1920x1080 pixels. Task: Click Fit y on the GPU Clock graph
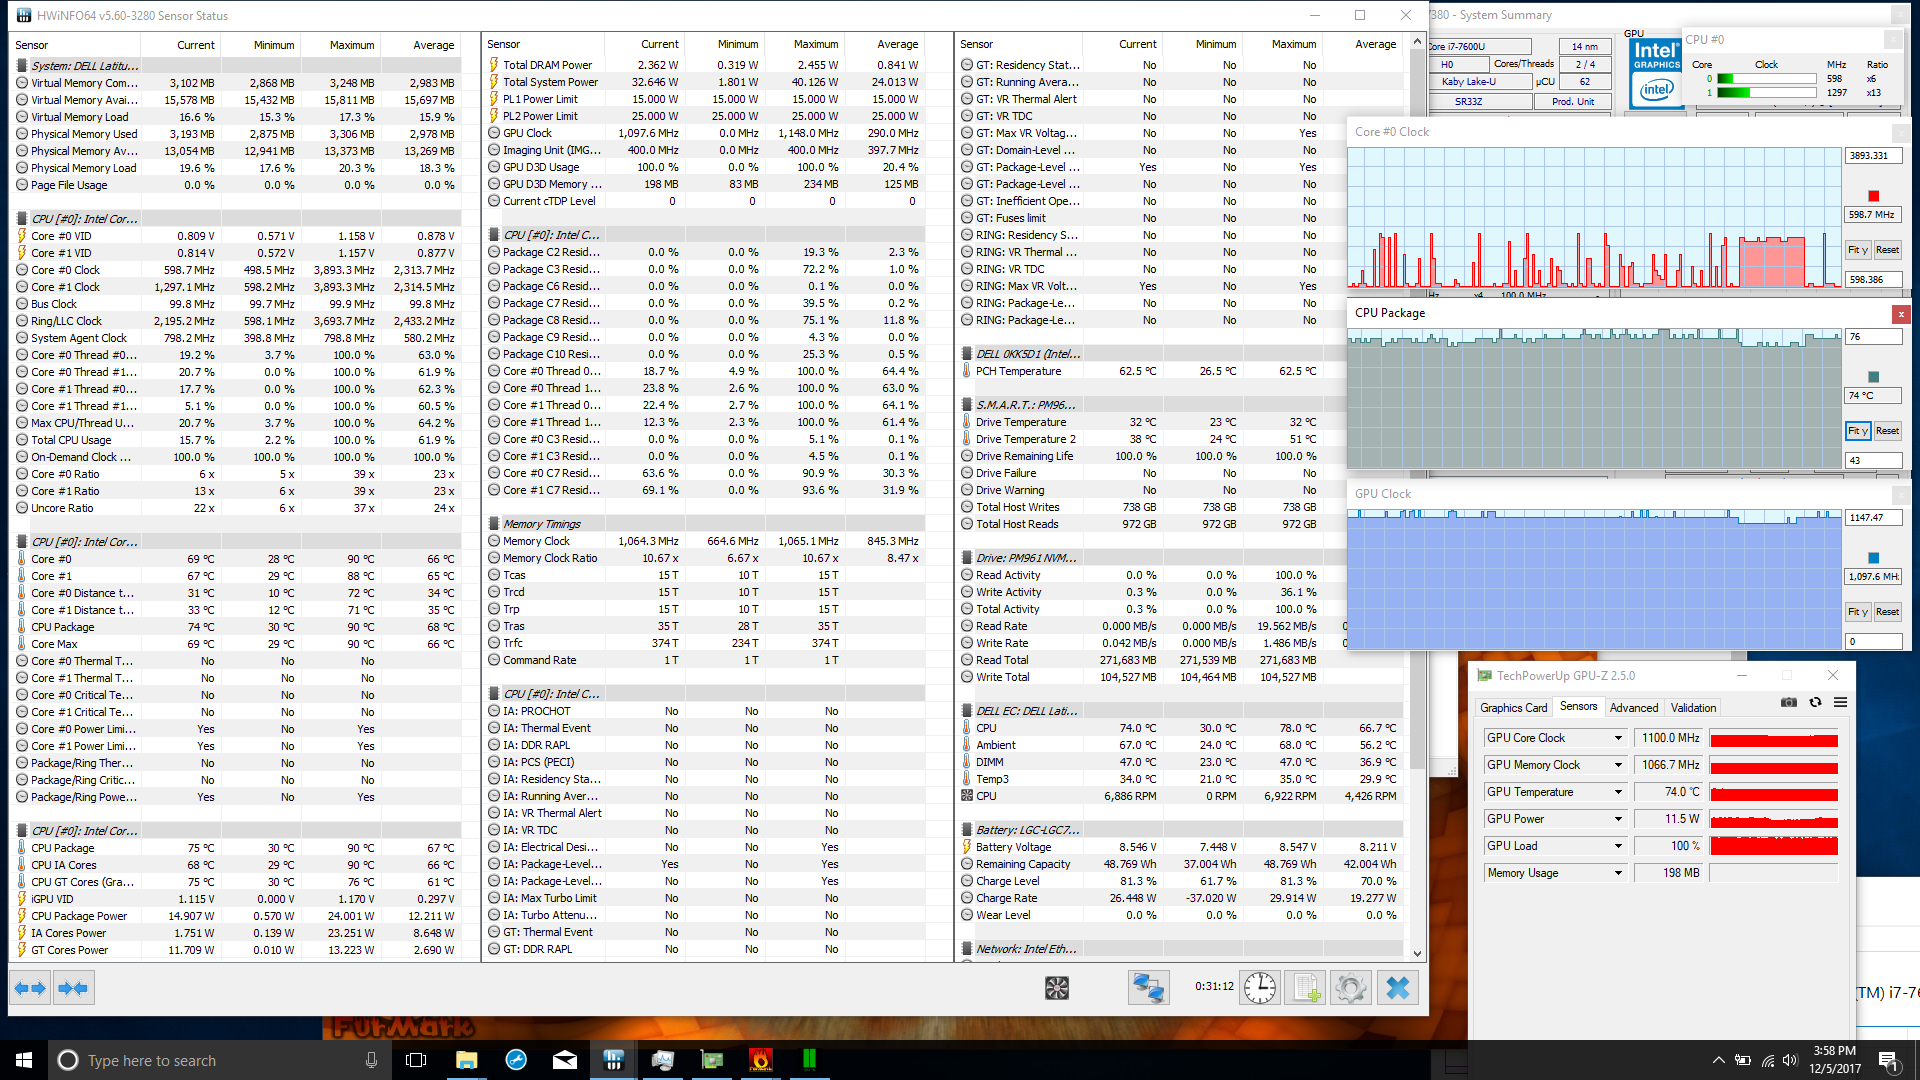1857,612
